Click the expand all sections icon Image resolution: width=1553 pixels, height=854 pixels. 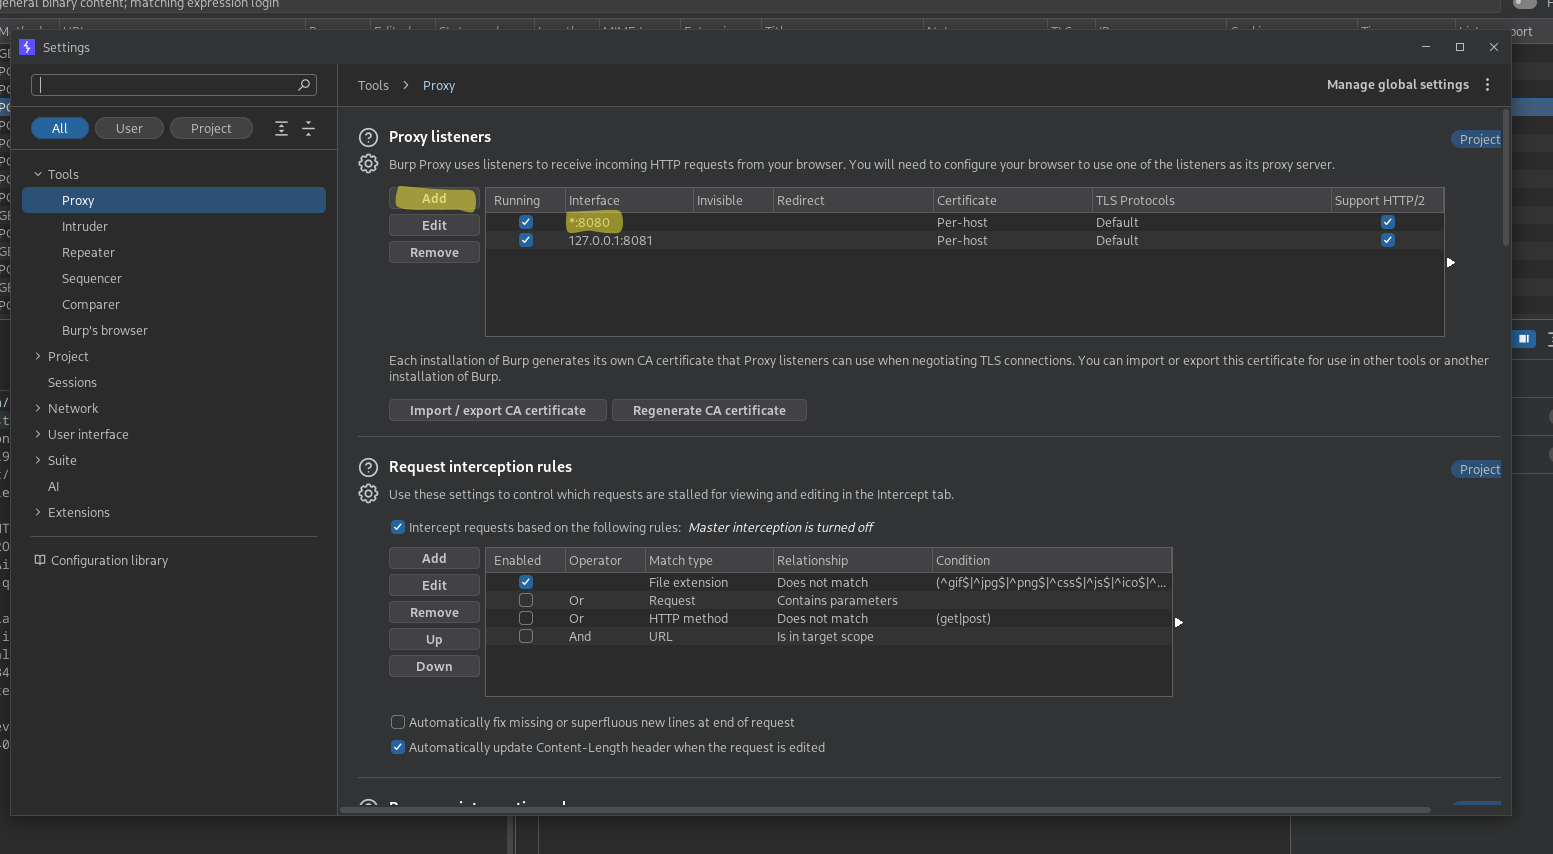point(281,128)
